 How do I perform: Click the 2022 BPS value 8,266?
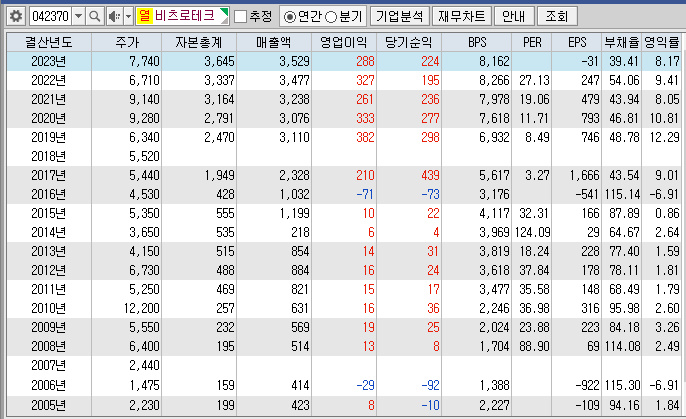[x=494, y=80]
